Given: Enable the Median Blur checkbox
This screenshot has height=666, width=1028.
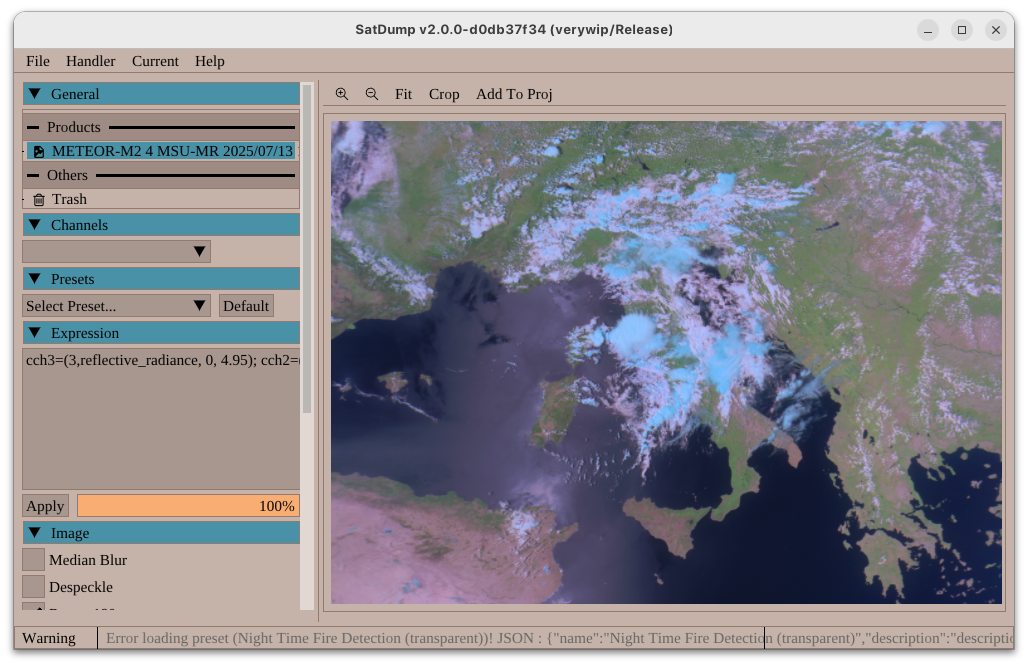Looking at the screenshot, I should 34,560.
